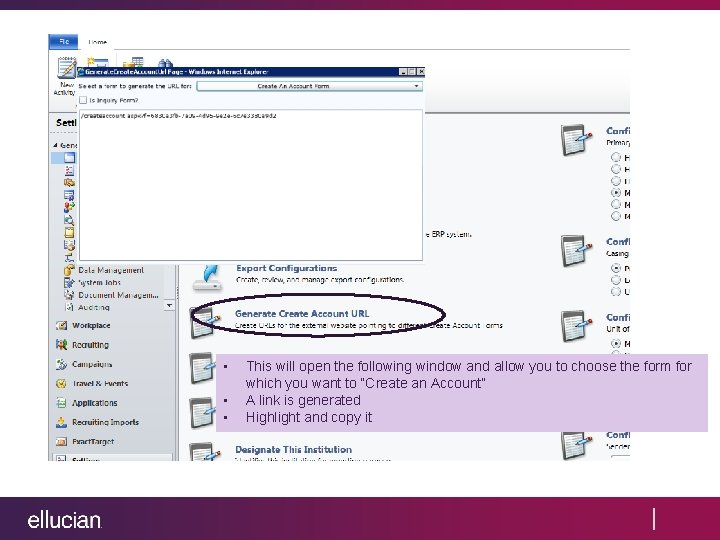Click the highlighted icon in General settings tree
The width and height of the screenshot is (720, 540).
pos(69,158)
